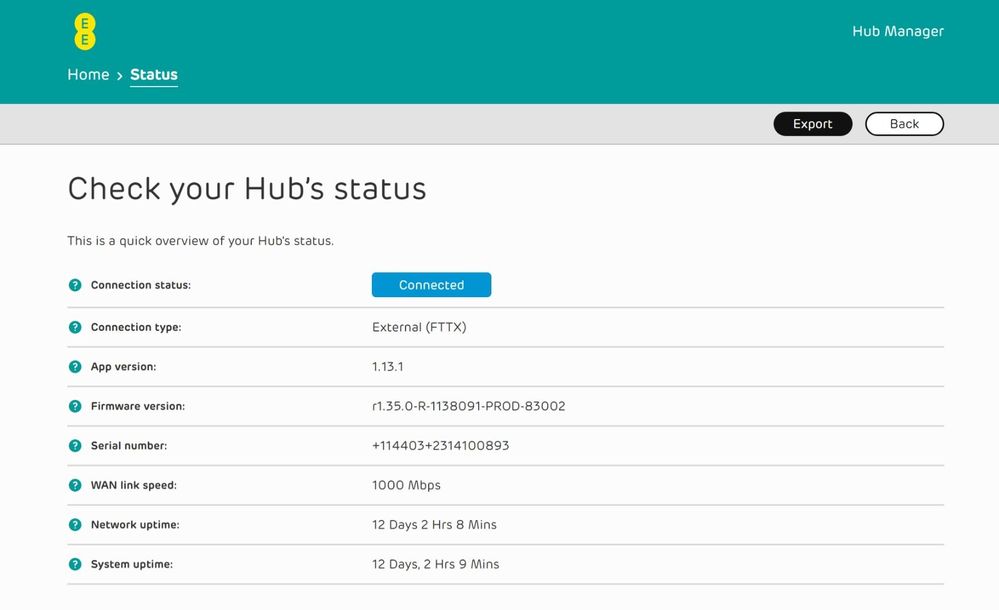999x610 pixels.
Task: Open help icon beside Connection status
Action: [74, 285]
